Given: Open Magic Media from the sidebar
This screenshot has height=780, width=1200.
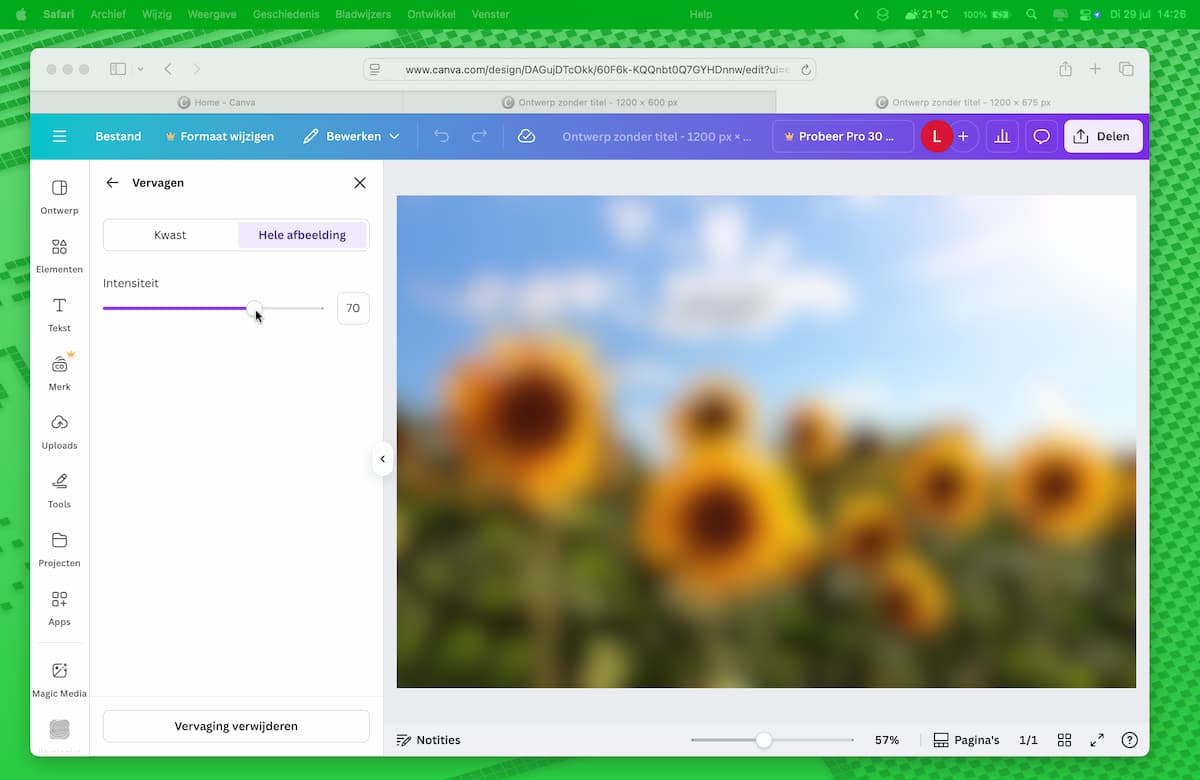Looking at the screenshot, I should pyautogui.click(x=59, y=678).
